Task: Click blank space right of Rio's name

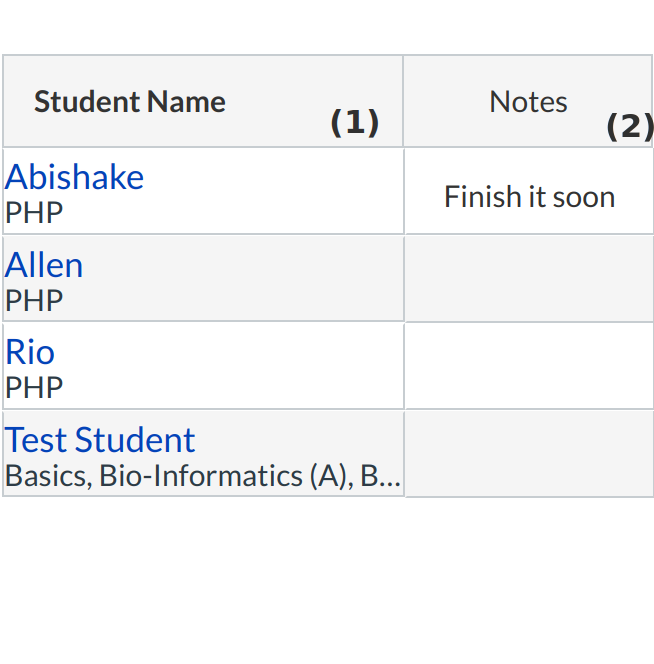Action: pos(230,353)
